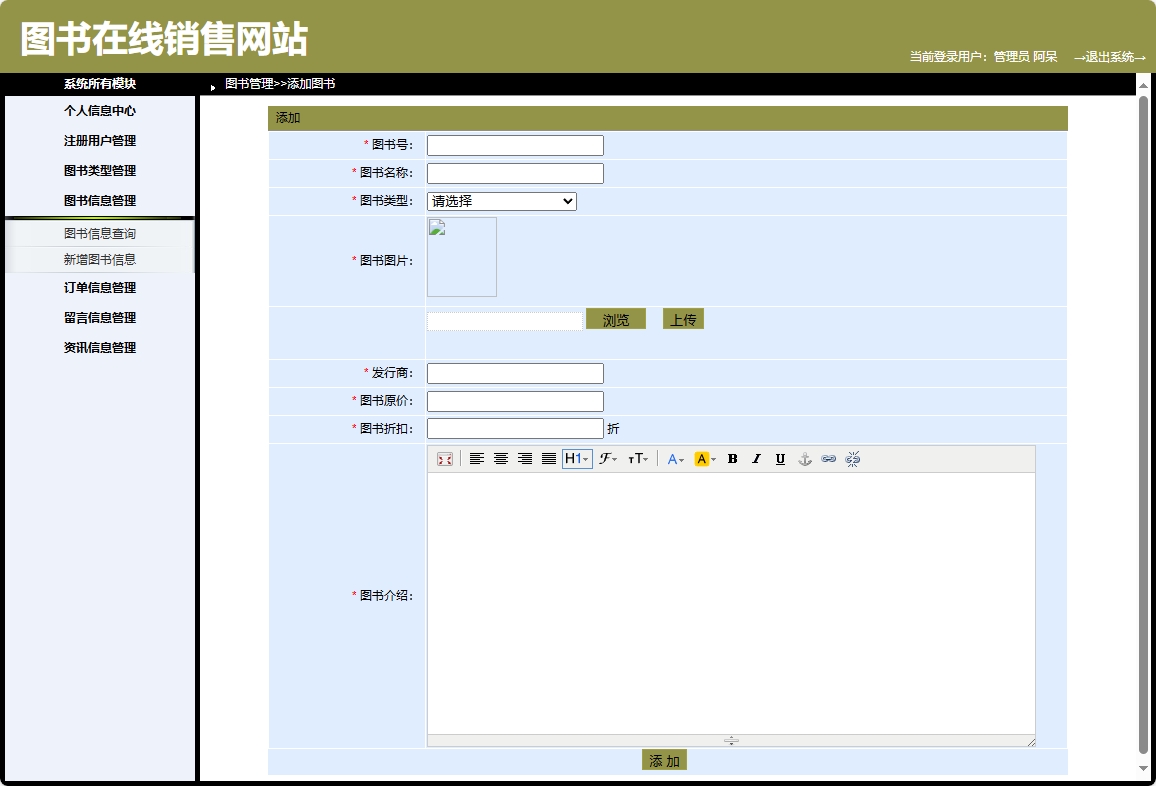This screenshot has width=1156, height=786.
Task: Click the 上传 upload button
Action: coord(684,318)
